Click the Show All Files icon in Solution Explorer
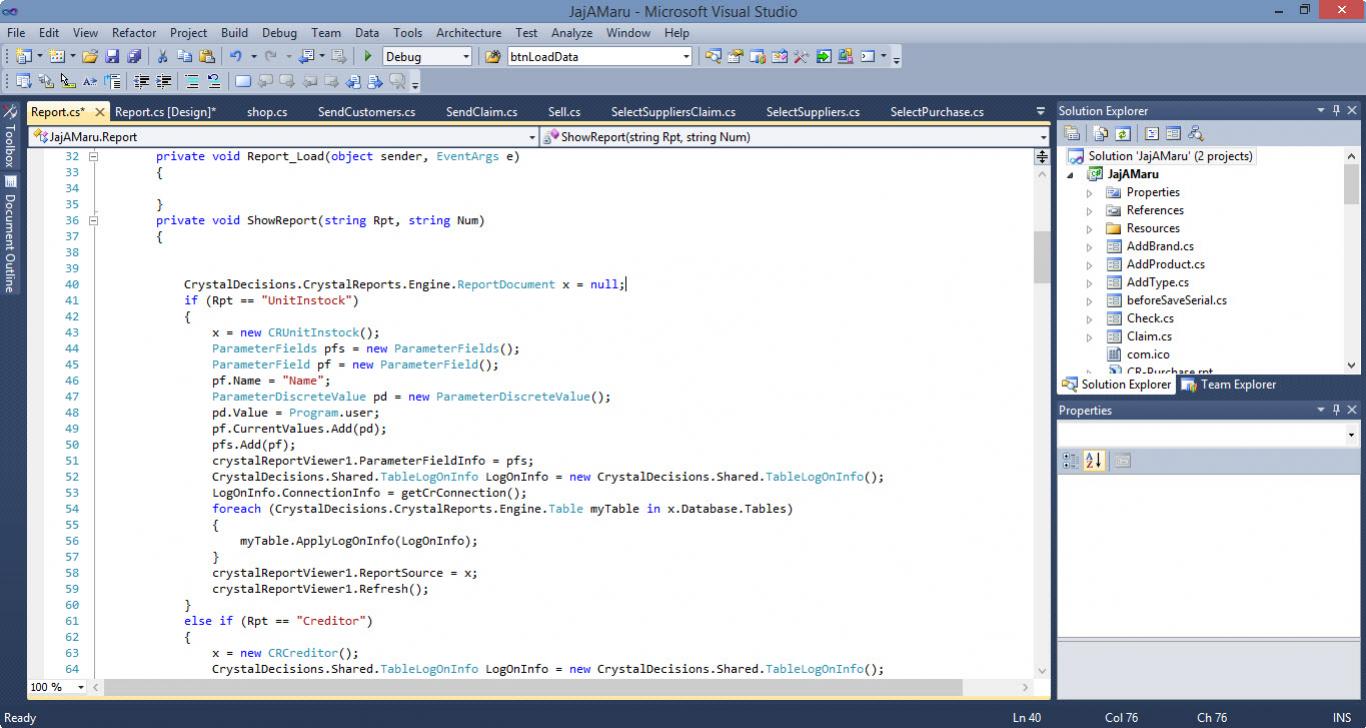 point(1101,134)
